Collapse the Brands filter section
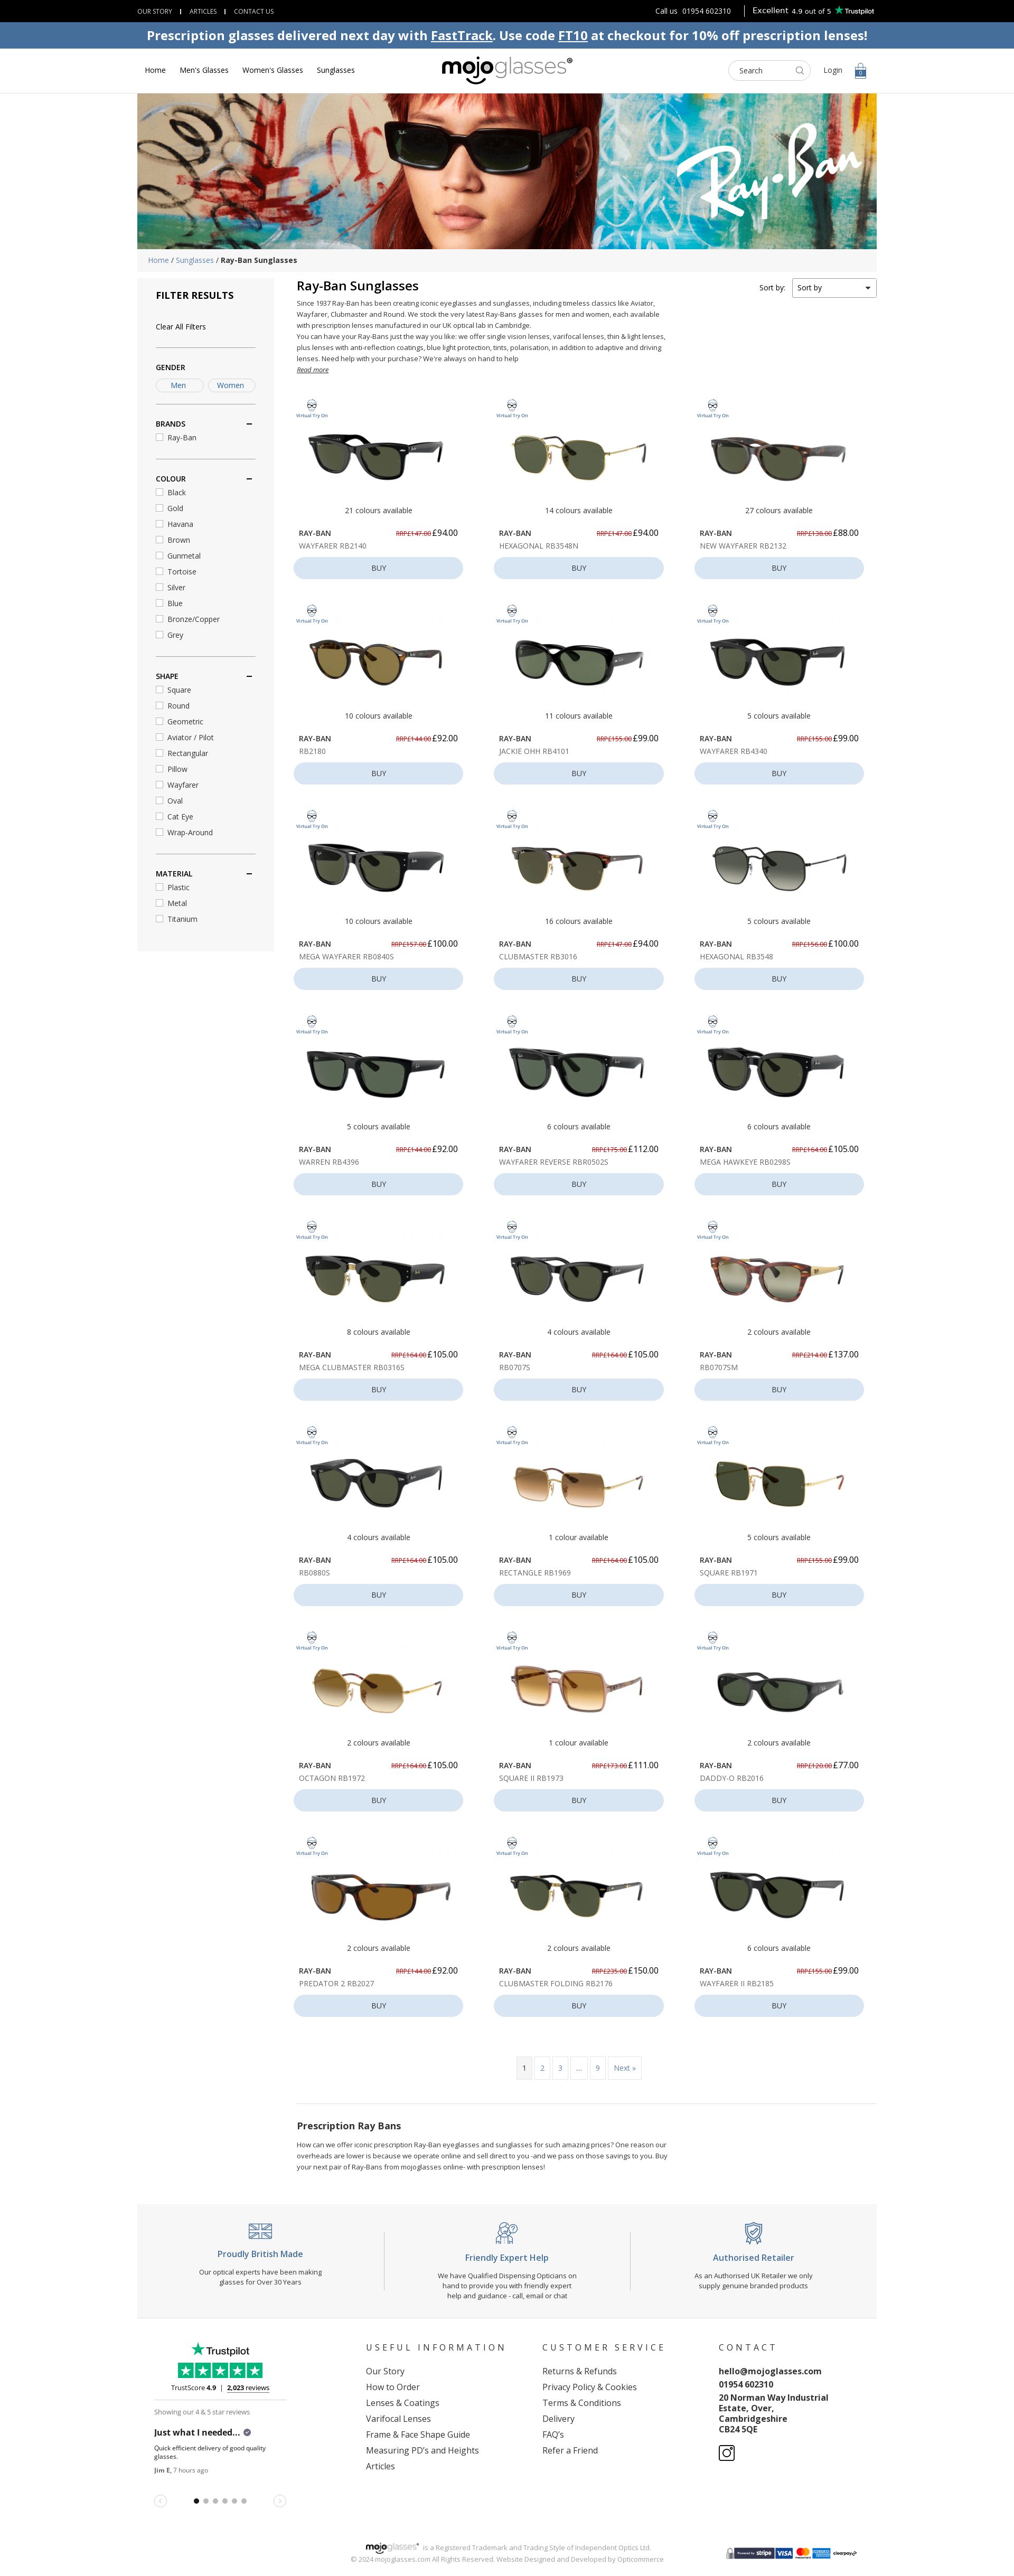The width and height of the screenshot is (1014, 2576). click(249, 424)
